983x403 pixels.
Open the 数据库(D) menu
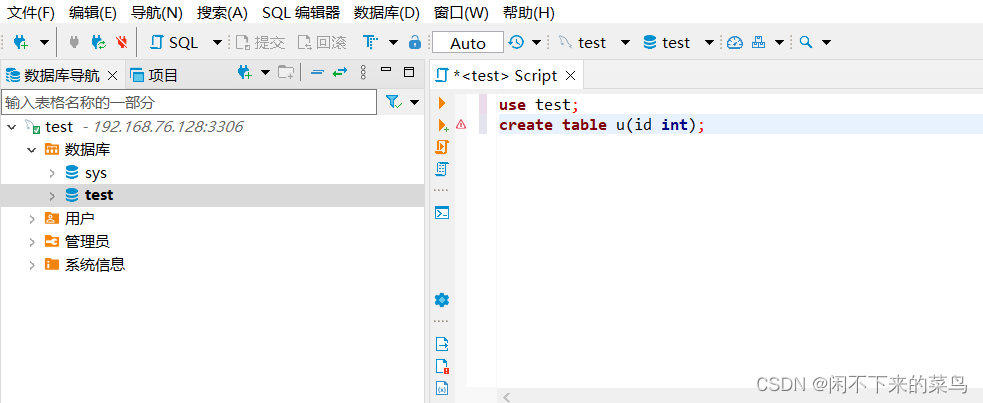[x=387, y=13]
